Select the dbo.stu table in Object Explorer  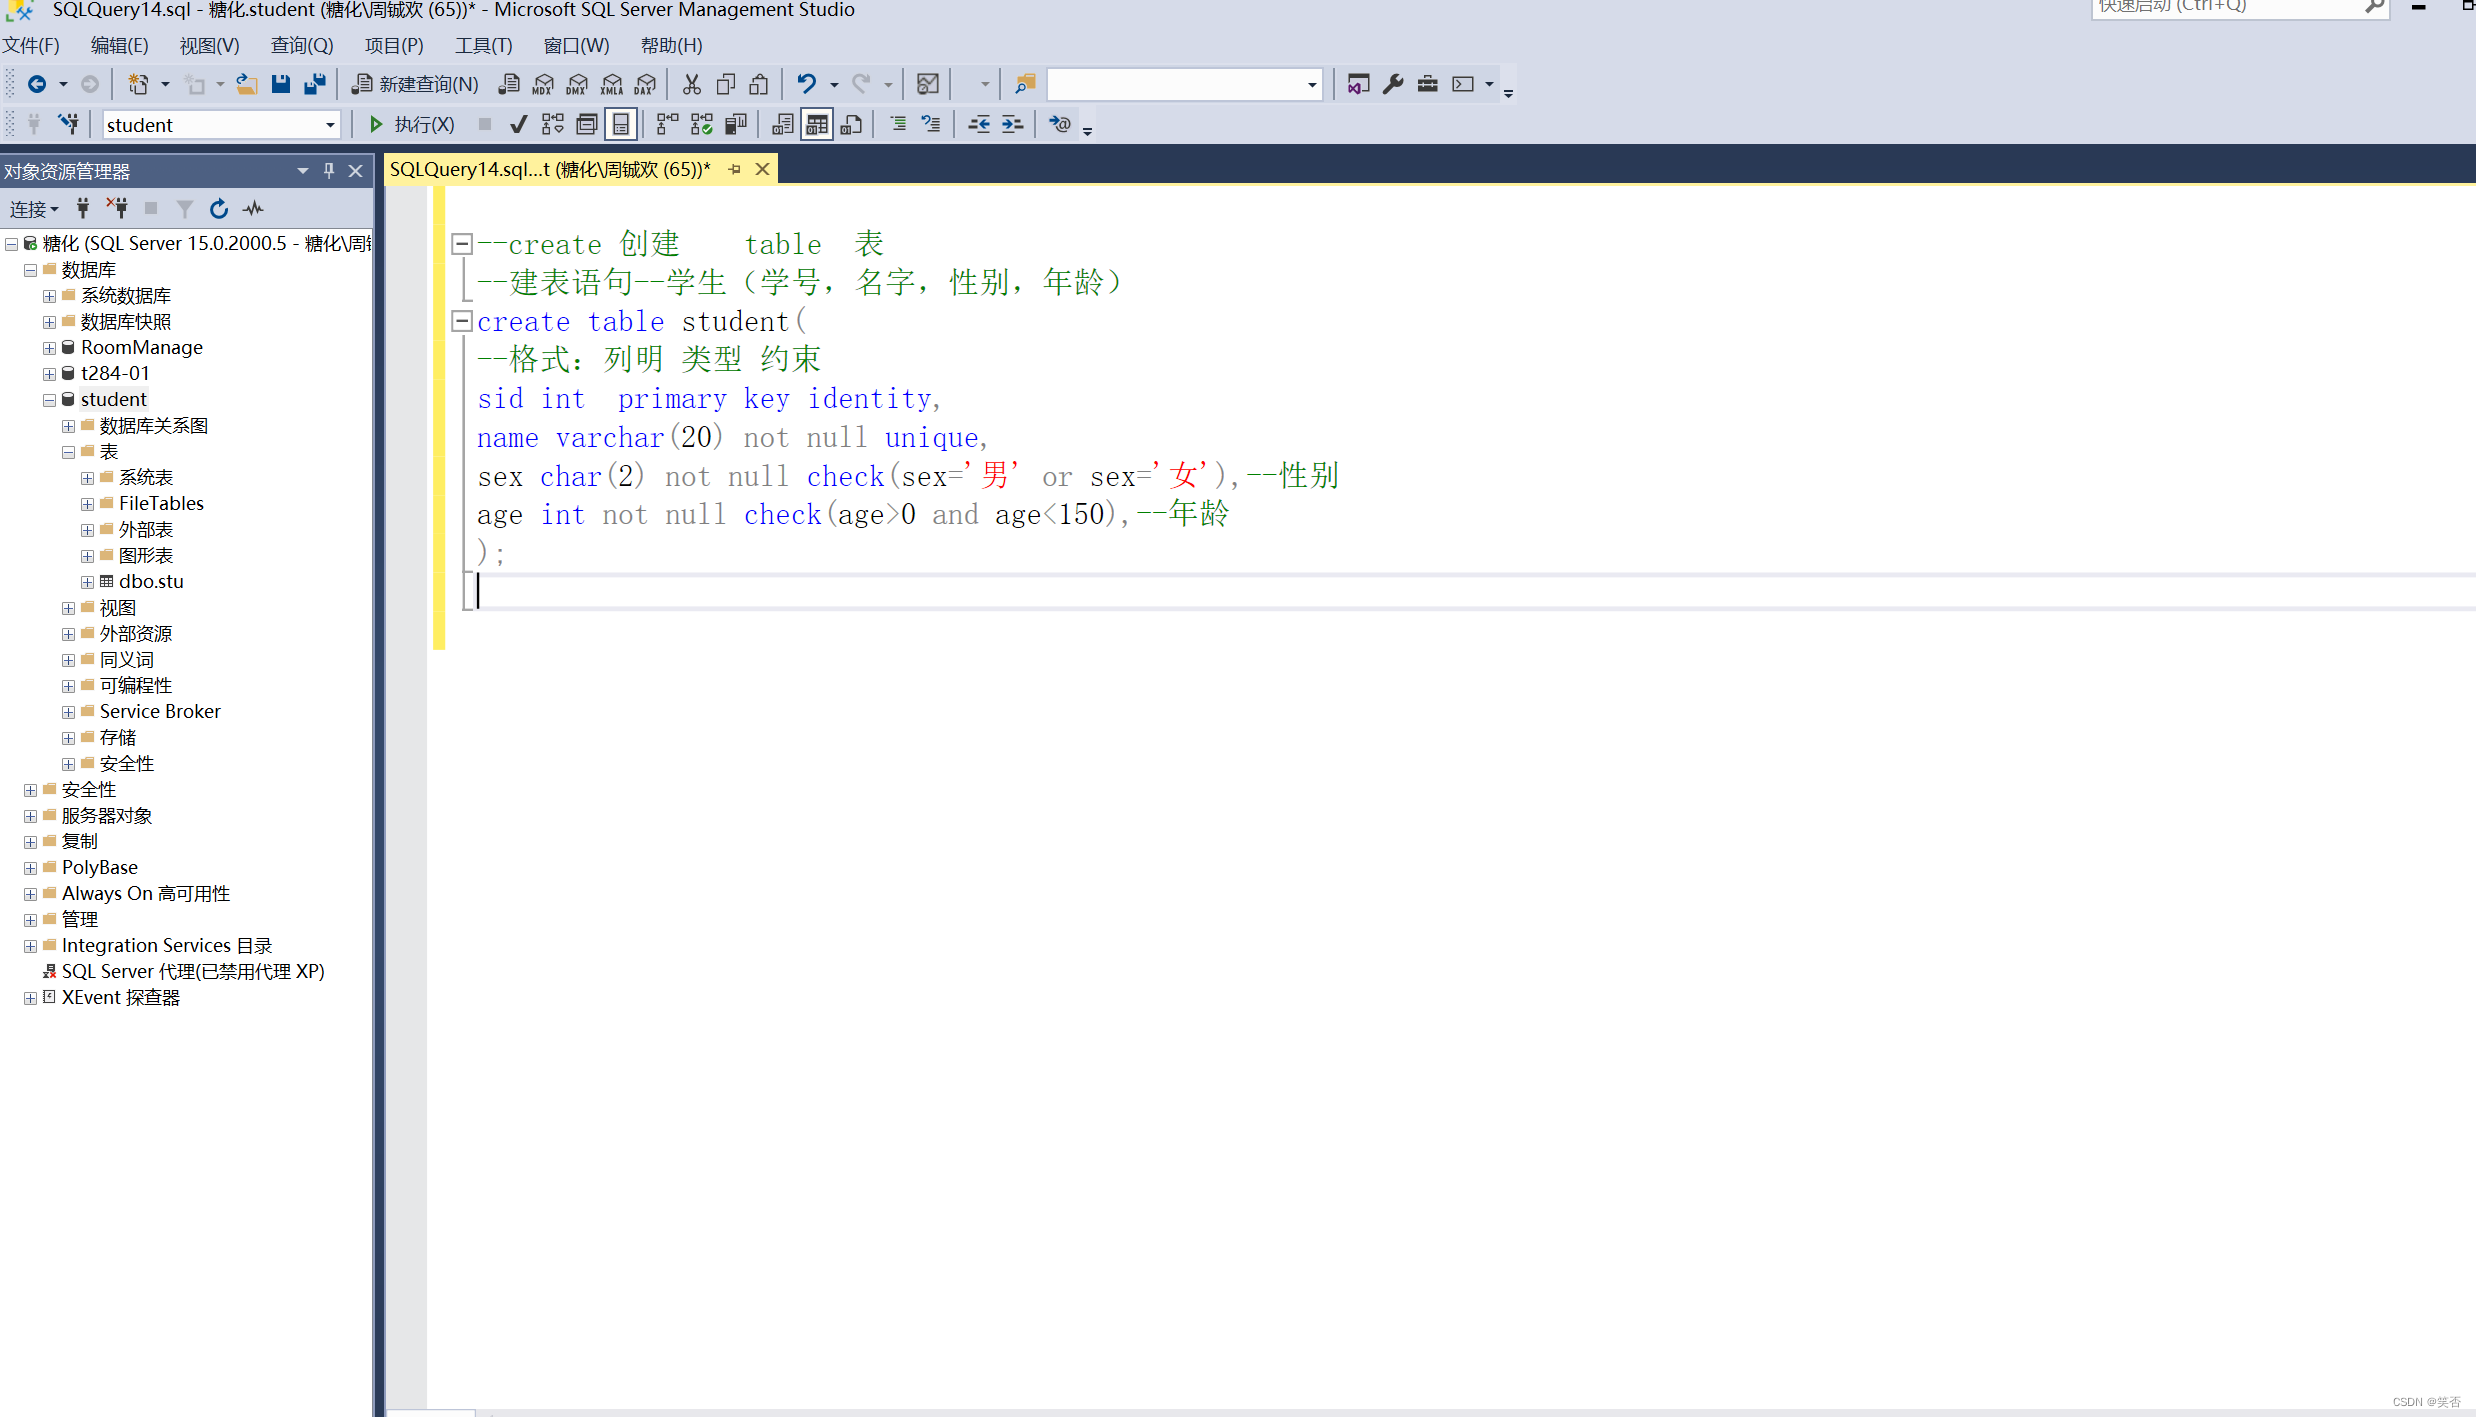[150, 581]
